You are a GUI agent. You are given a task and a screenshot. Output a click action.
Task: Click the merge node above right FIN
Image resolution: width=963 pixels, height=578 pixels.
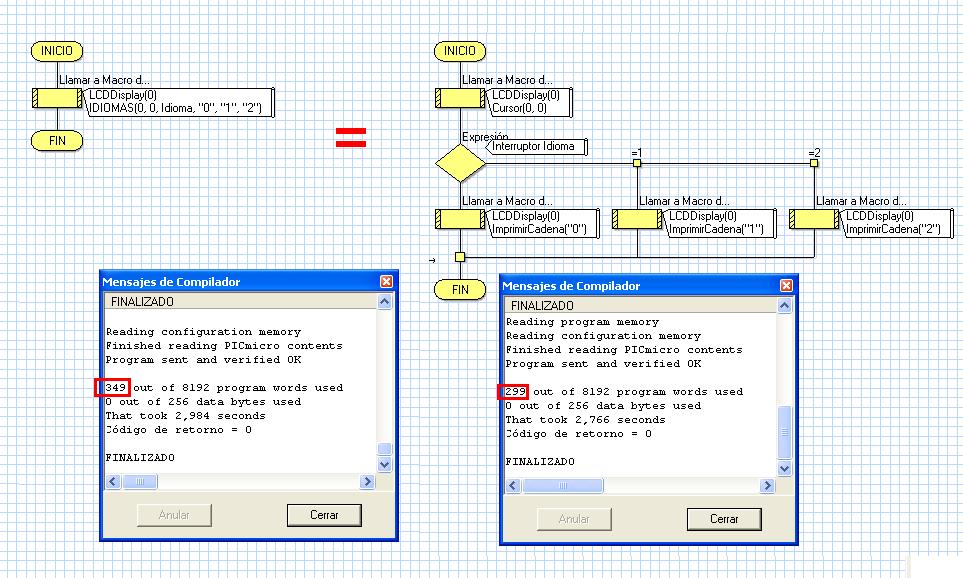click(x=460, y=257)
